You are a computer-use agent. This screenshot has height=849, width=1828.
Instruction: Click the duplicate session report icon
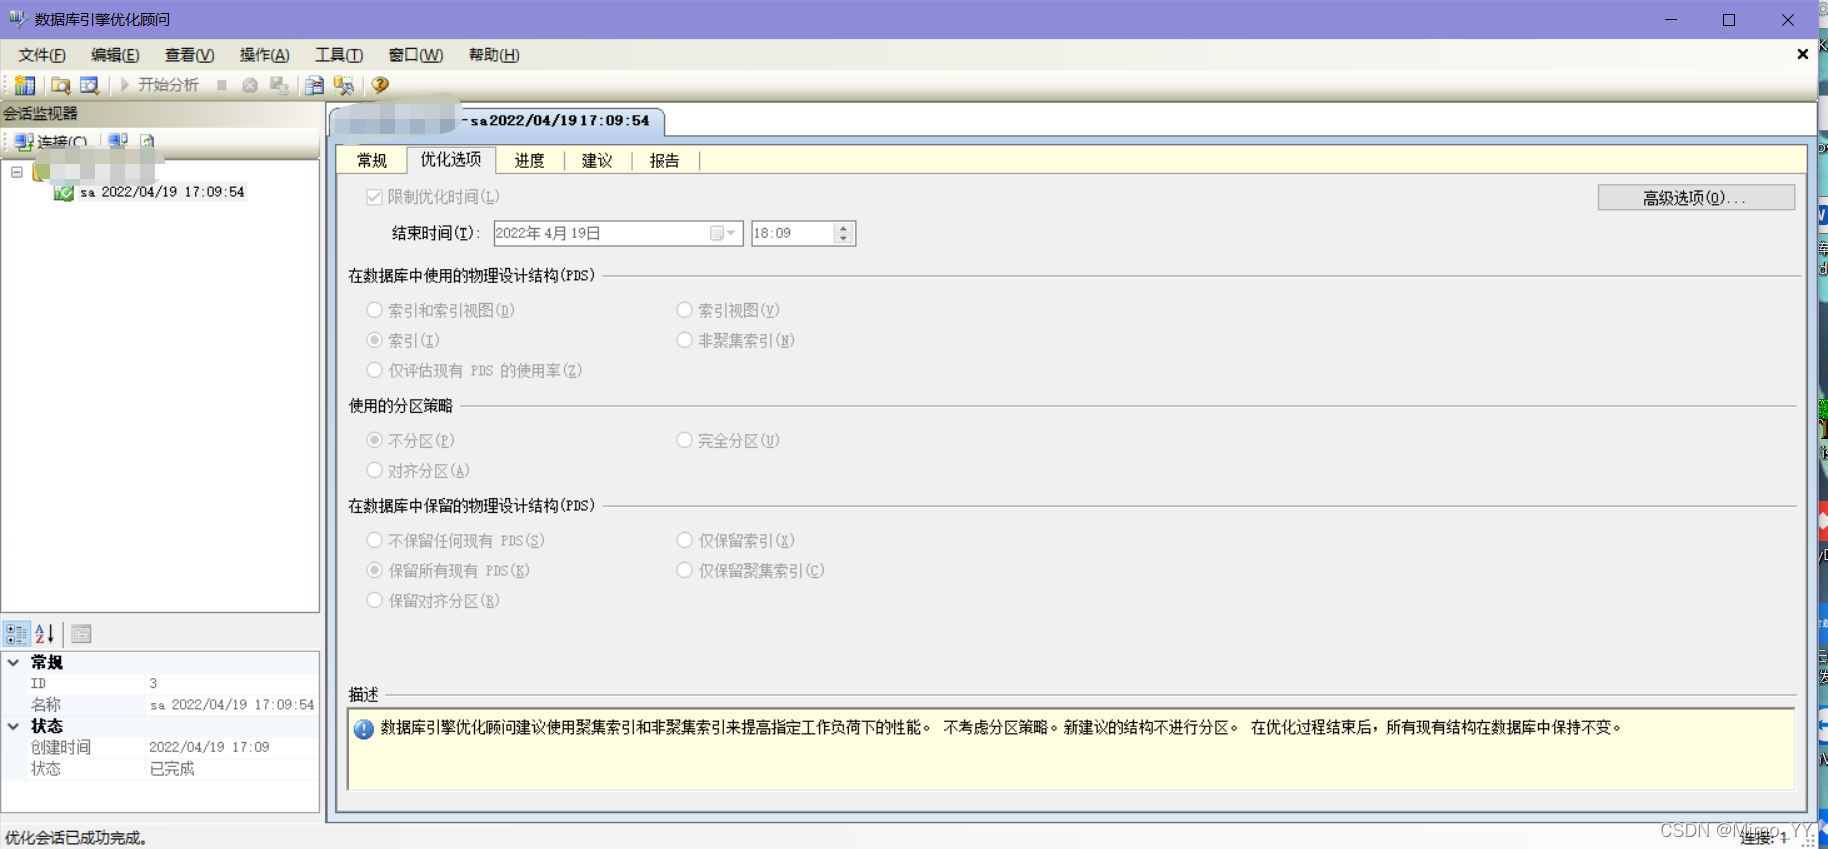[x=314, y=85]
